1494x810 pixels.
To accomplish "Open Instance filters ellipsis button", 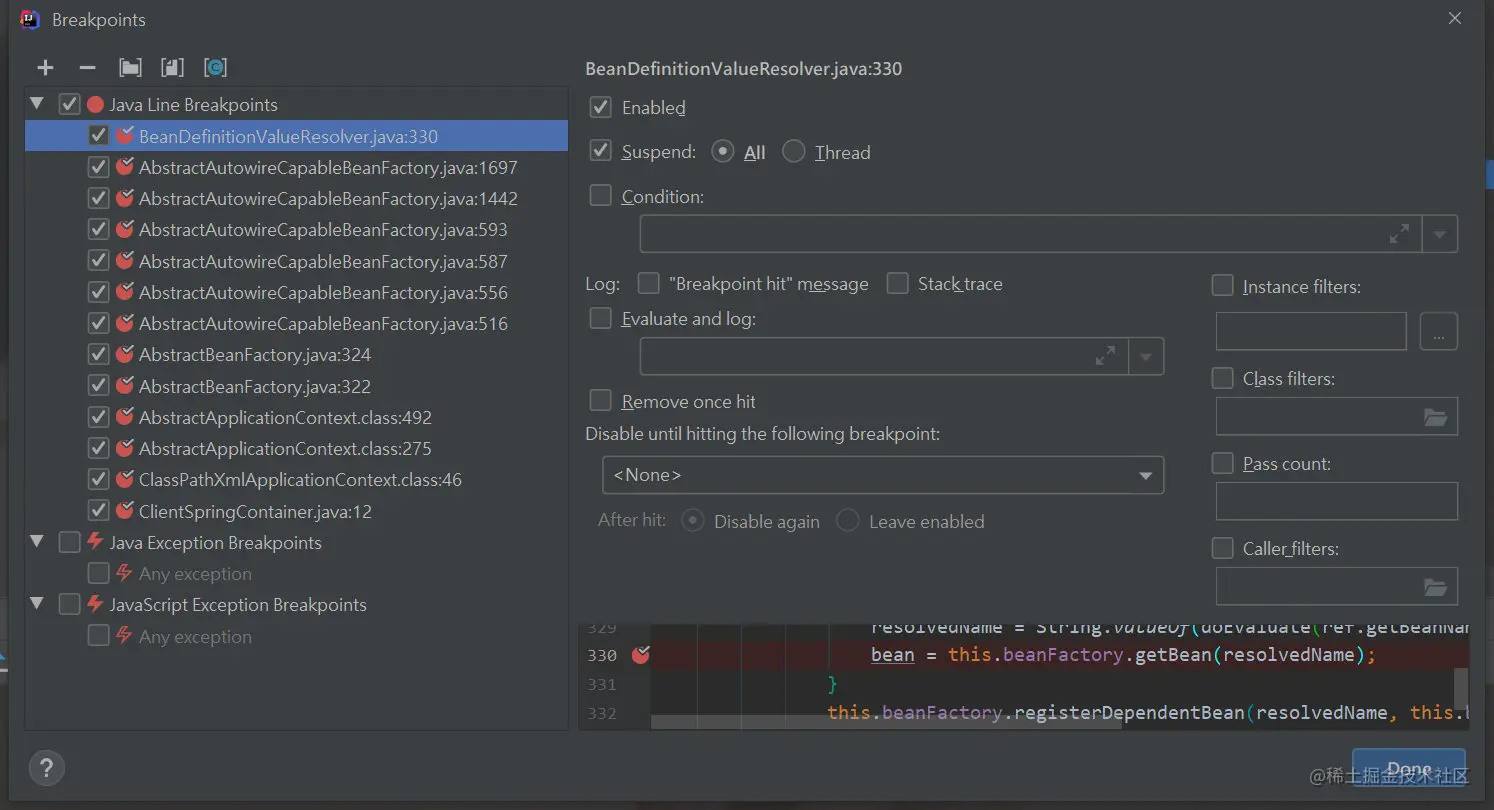I will [1439, 331].
